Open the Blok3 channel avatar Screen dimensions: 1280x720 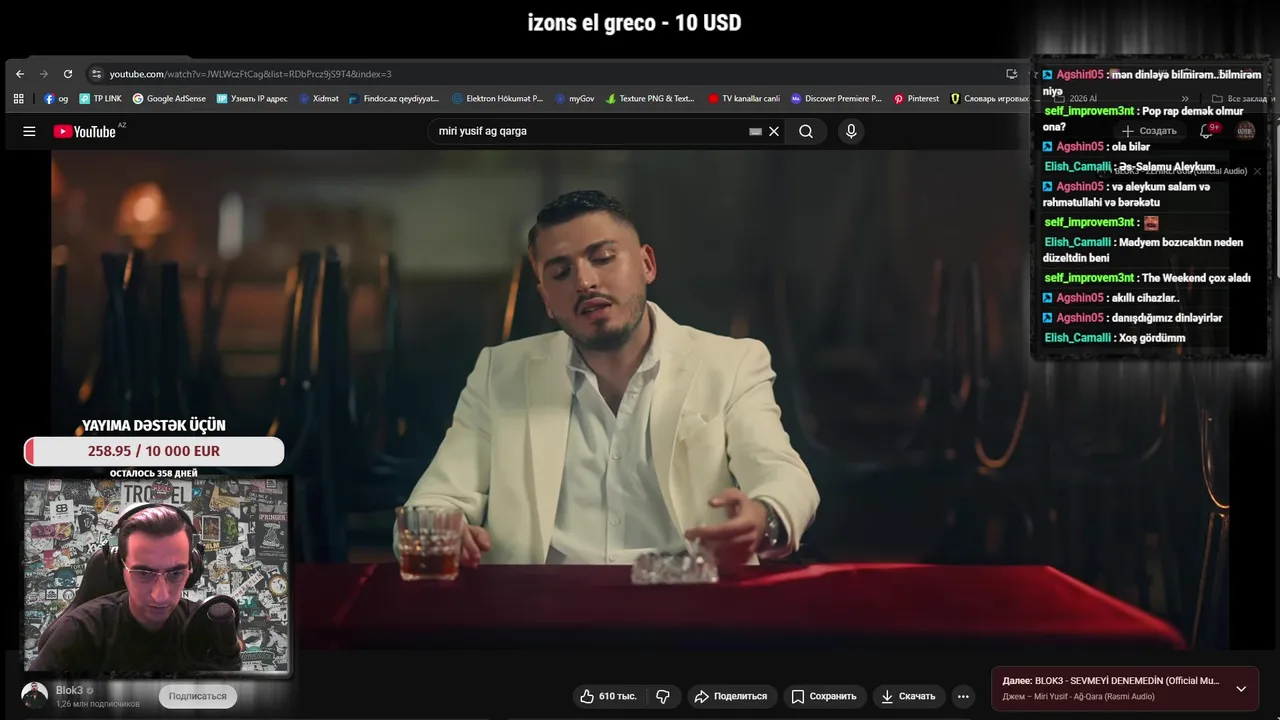tap(34, 695)
